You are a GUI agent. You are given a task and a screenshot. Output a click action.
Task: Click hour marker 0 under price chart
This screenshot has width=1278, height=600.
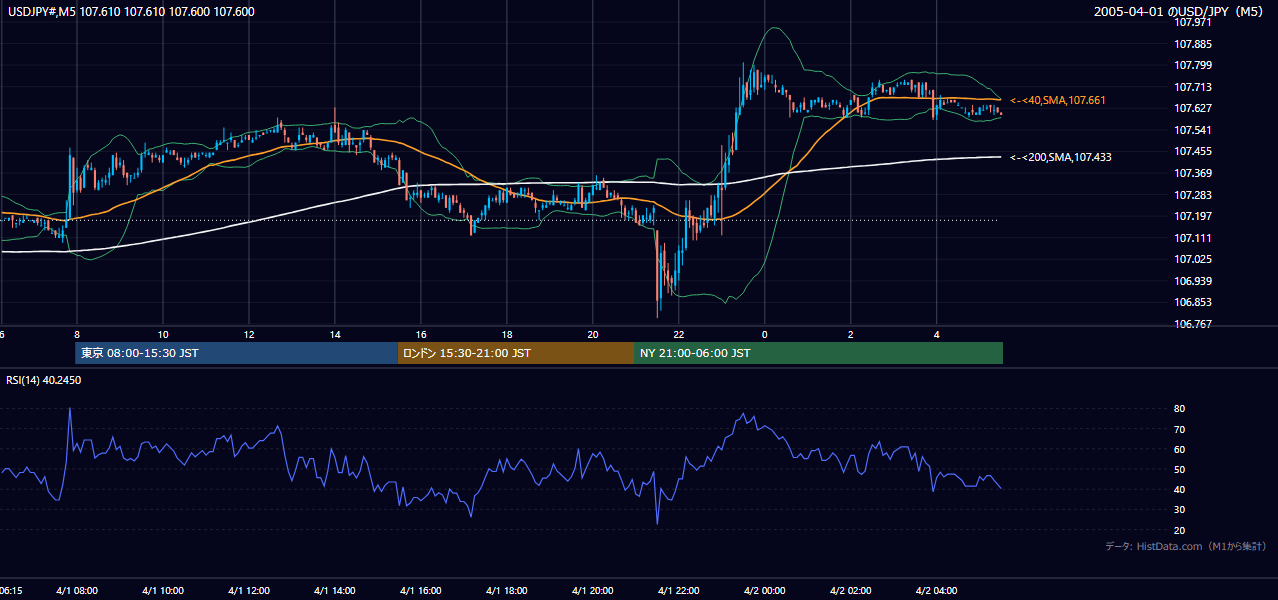[x=765, y=334]
